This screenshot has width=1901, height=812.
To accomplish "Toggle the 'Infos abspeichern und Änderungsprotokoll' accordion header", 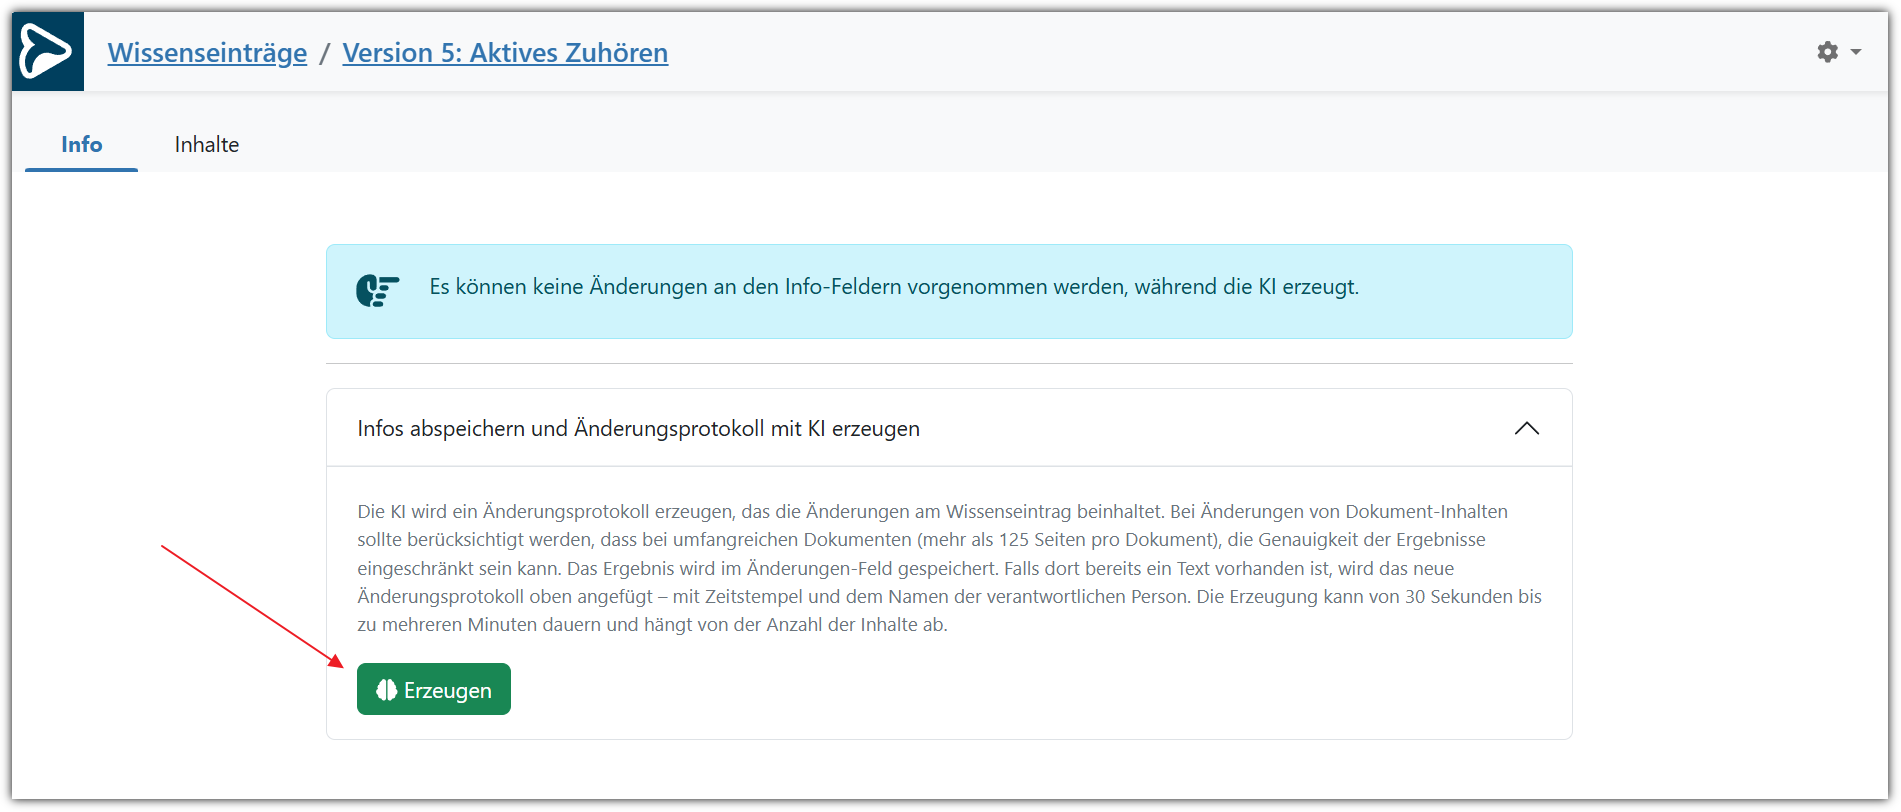I will (638, 428).
